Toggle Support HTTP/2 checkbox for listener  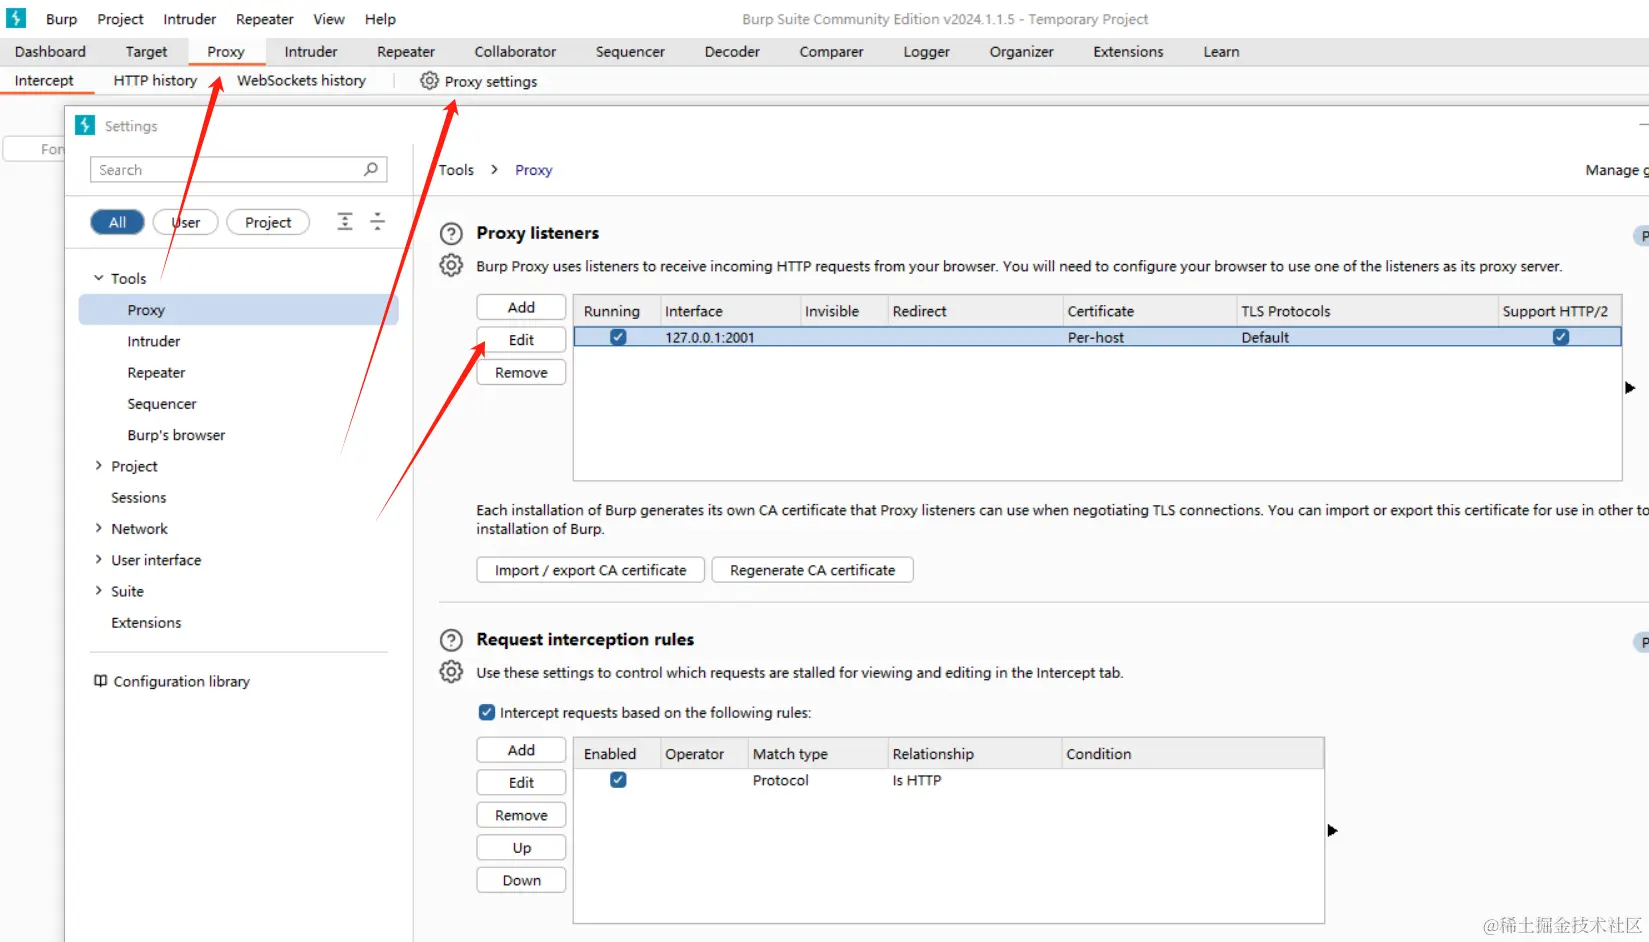1561,337
